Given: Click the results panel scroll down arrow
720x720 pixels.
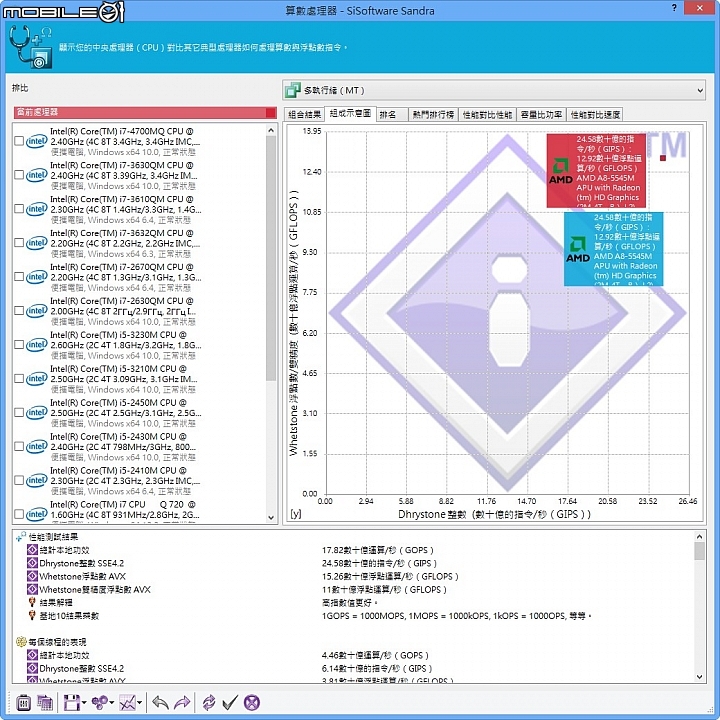Looking at the screenshot, I should 699,676.
